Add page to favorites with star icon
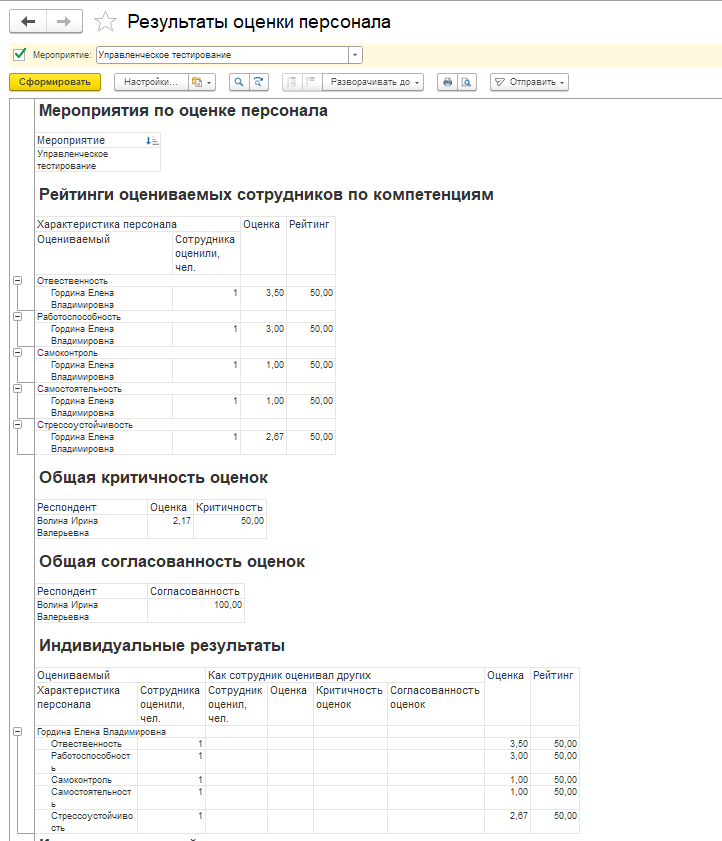722x841 pixels. (105, 22)
